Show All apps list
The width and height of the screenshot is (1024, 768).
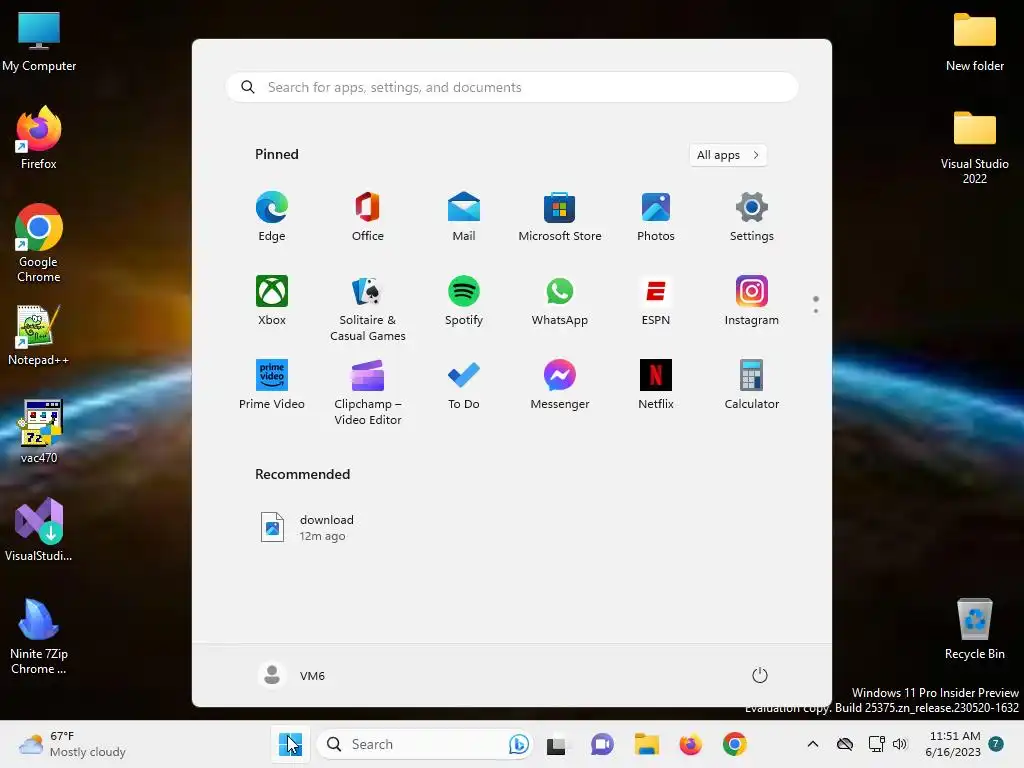(728, 155)
